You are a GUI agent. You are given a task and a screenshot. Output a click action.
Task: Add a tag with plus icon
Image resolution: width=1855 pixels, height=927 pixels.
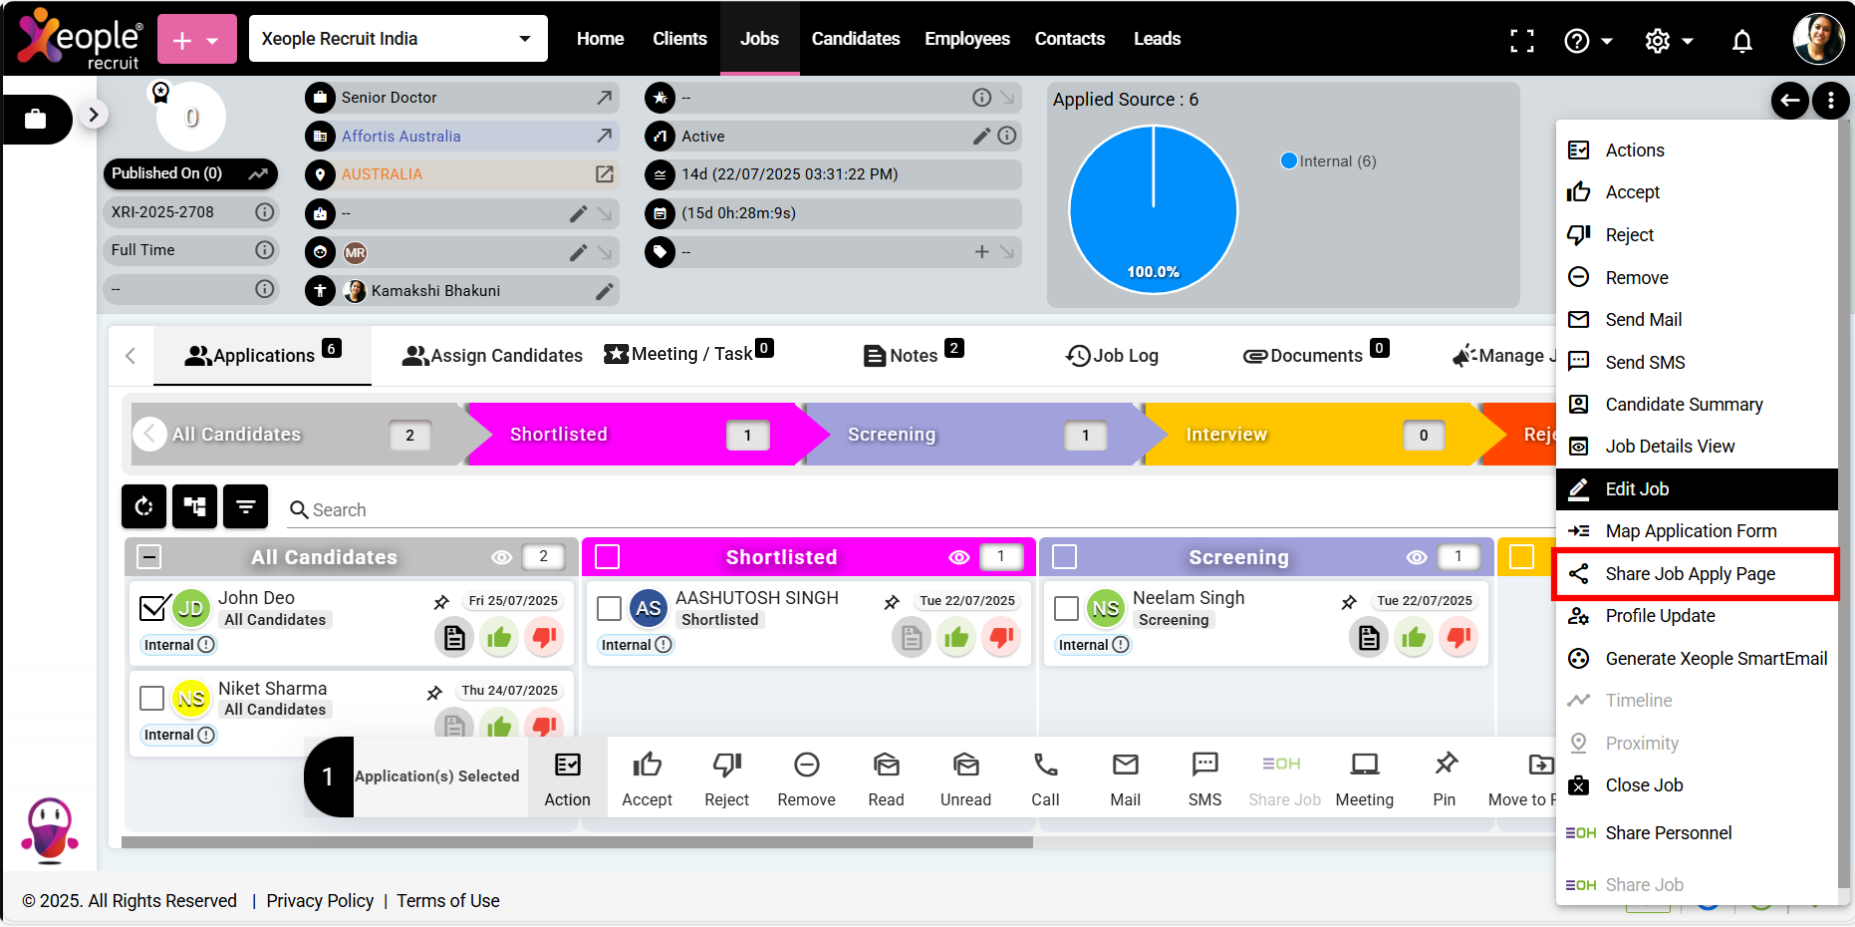click(x=982, y=252)
